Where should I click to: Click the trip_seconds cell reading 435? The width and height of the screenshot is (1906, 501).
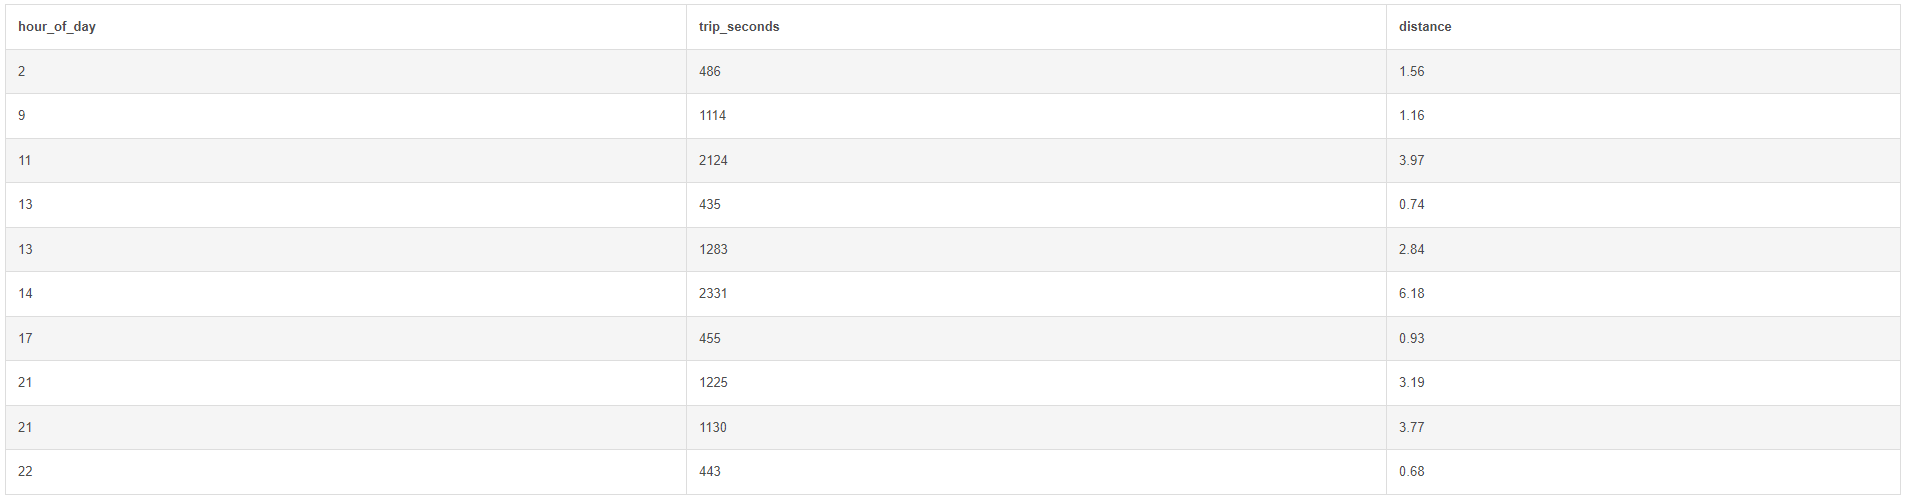click(710, 205)
